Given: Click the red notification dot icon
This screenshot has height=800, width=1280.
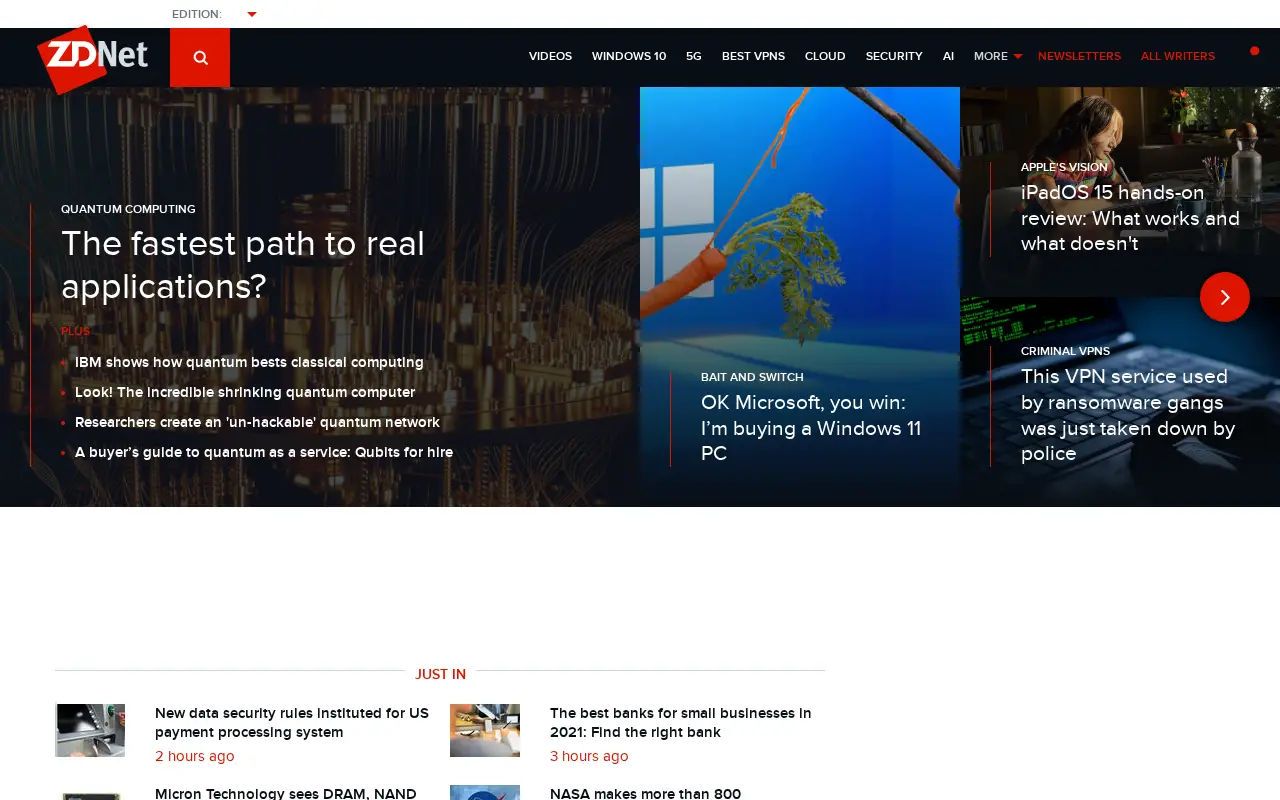Looking at the screenshot, I should (x=1254, y=51).
